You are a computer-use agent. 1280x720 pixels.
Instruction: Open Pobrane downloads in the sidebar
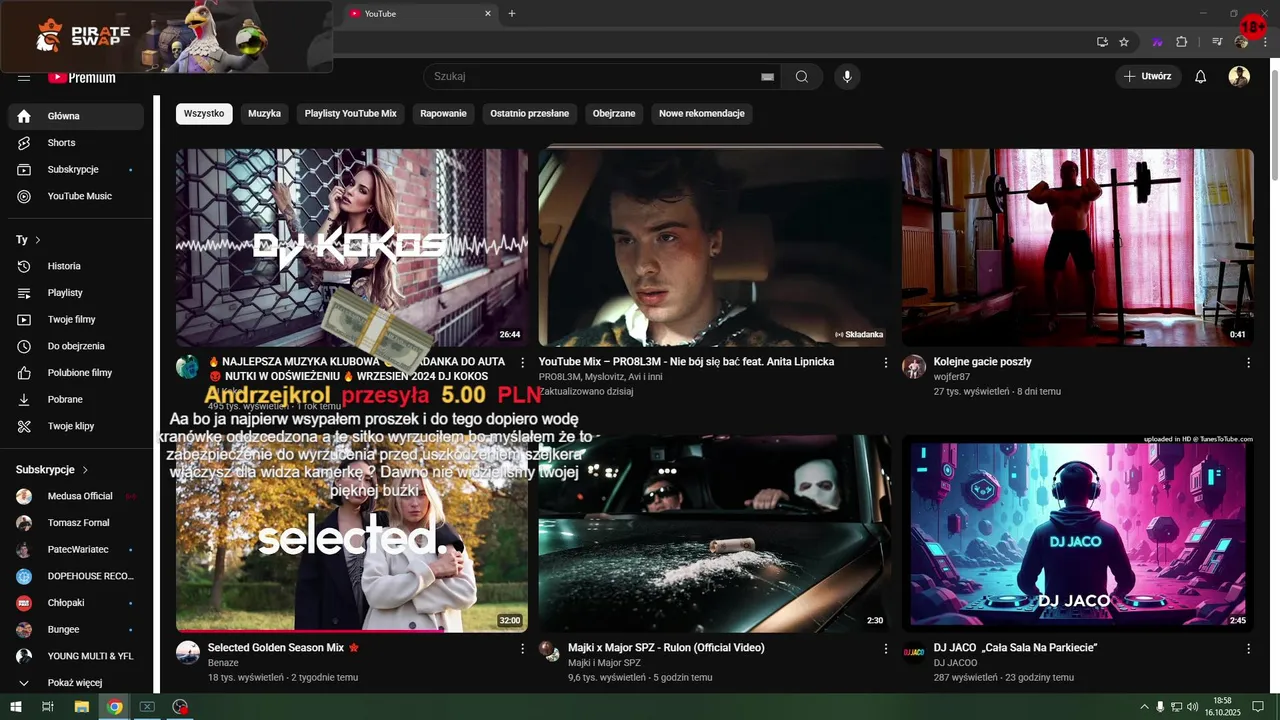click(x=76, y=399)
